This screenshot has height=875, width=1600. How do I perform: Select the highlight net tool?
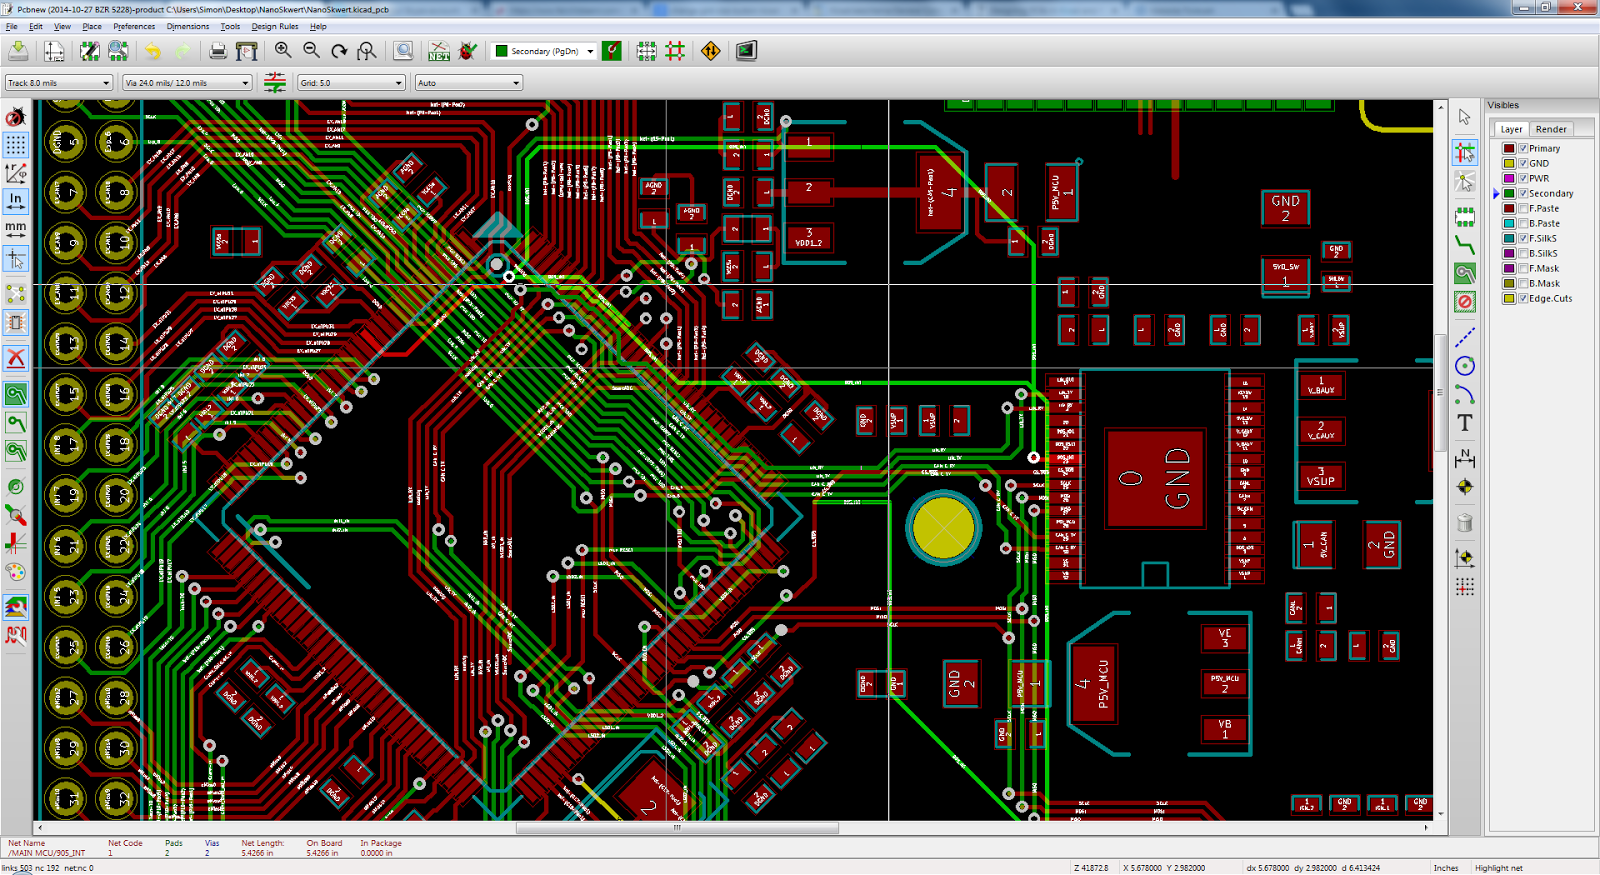1465,152
